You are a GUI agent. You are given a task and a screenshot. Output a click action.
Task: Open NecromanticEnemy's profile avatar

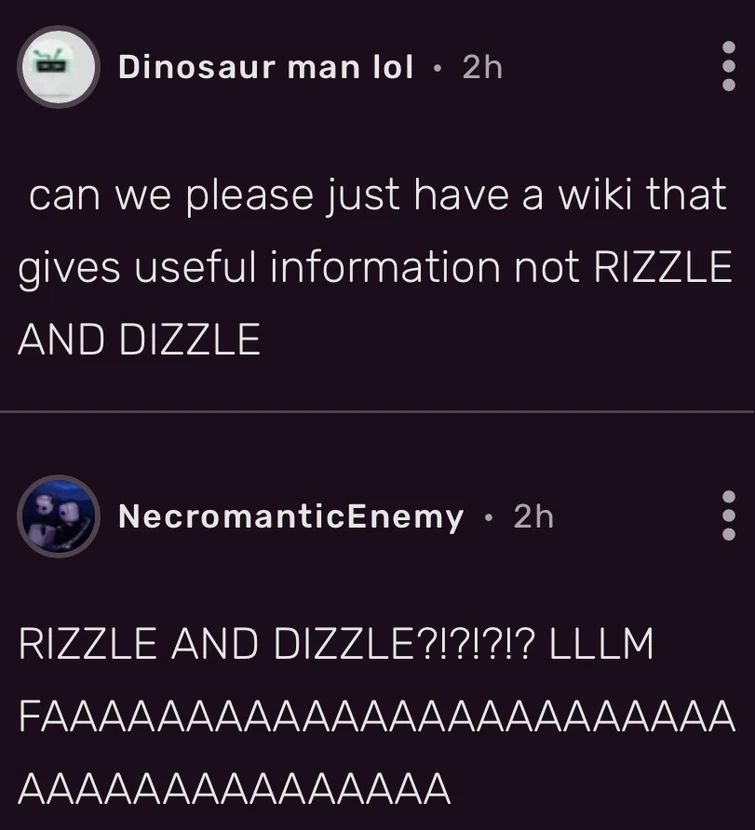tap(59, 516)
